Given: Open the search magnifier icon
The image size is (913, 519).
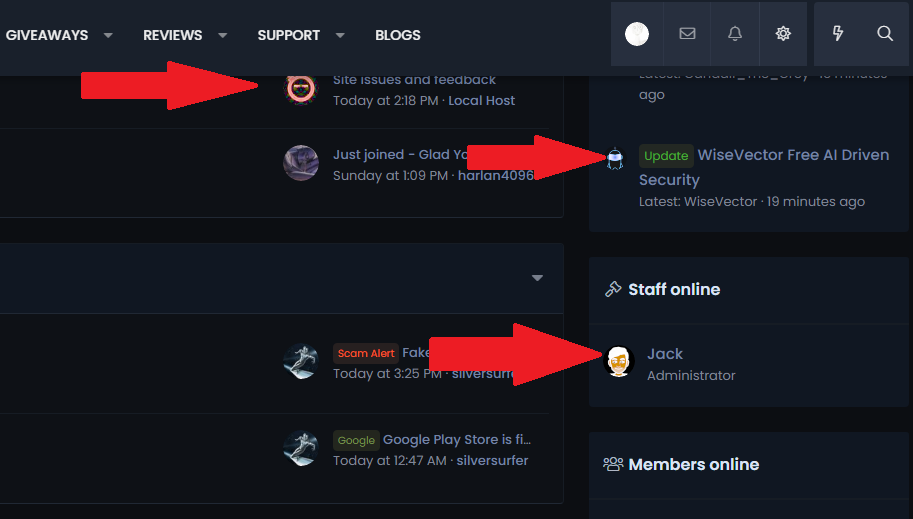Looking at the screenshot, I should [885, 34].
